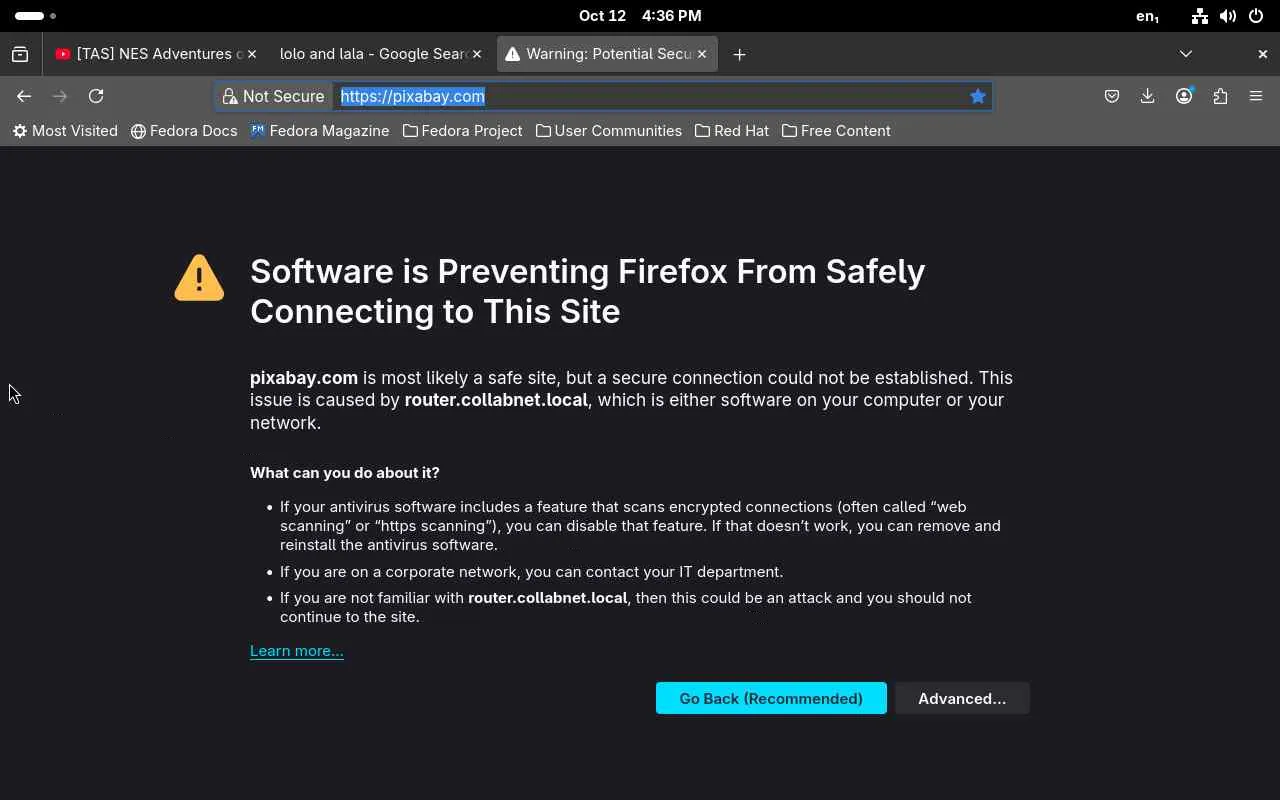
Task: Open the Downloads panel icon
Action: pos(1147,96)
